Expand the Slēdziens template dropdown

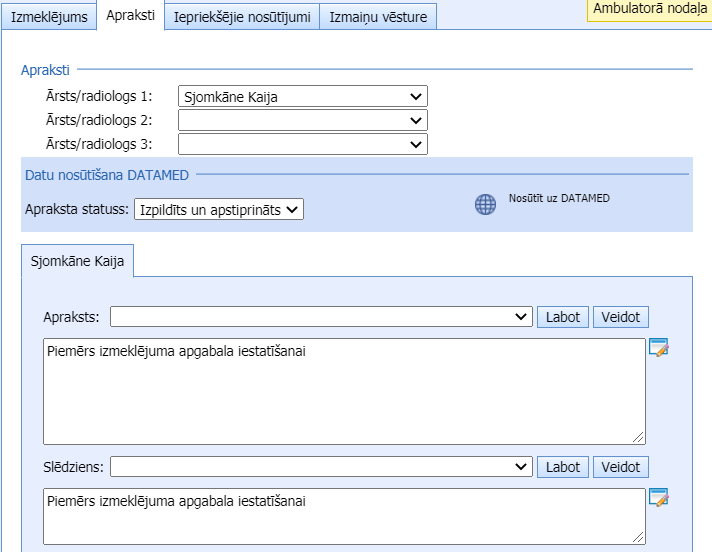click(x=320, y=467)
